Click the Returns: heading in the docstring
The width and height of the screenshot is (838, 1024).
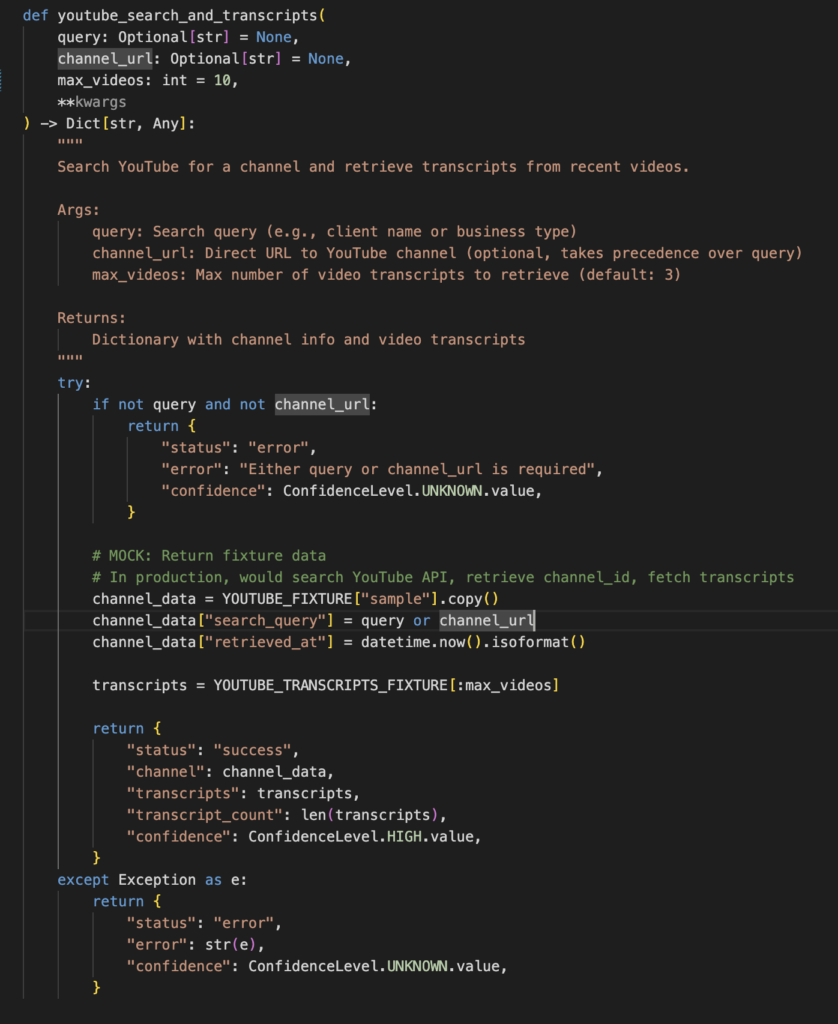[x=91, y=318]
